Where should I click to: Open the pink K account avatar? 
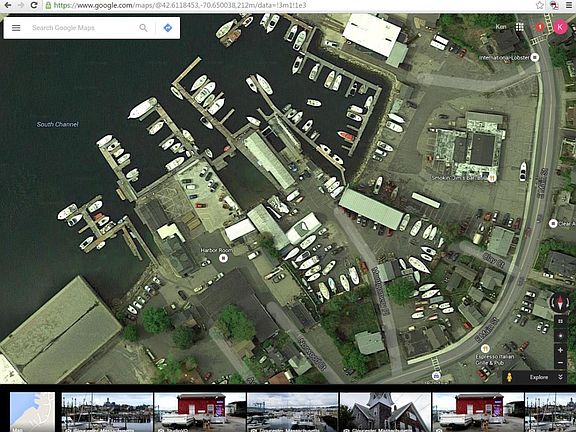tap(560, 27)
